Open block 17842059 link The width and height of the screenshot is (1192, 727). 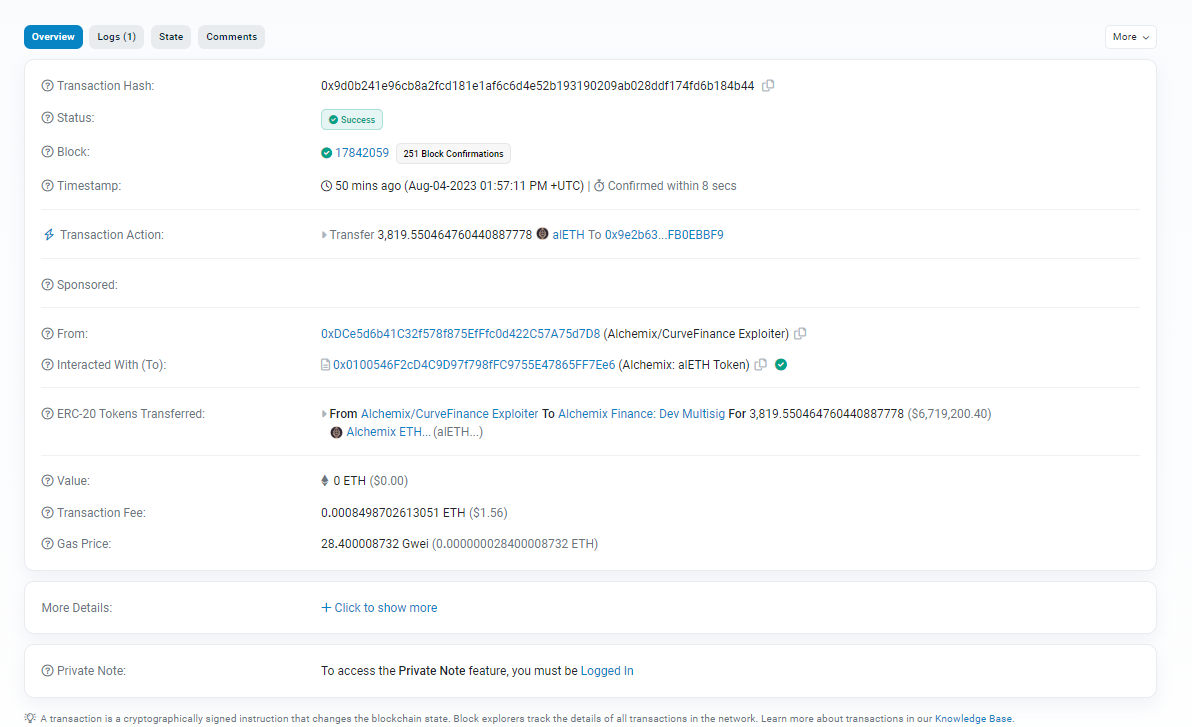click(x=361, y=153)
